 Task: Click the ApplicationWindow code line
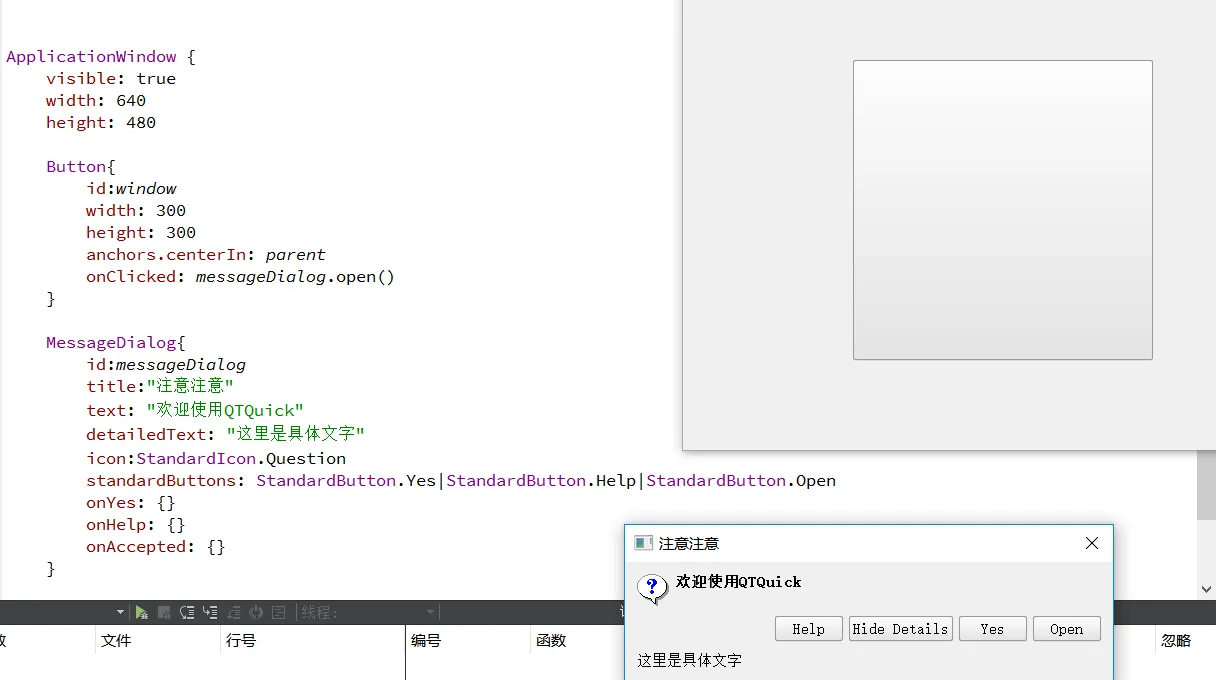click(101, 57)
